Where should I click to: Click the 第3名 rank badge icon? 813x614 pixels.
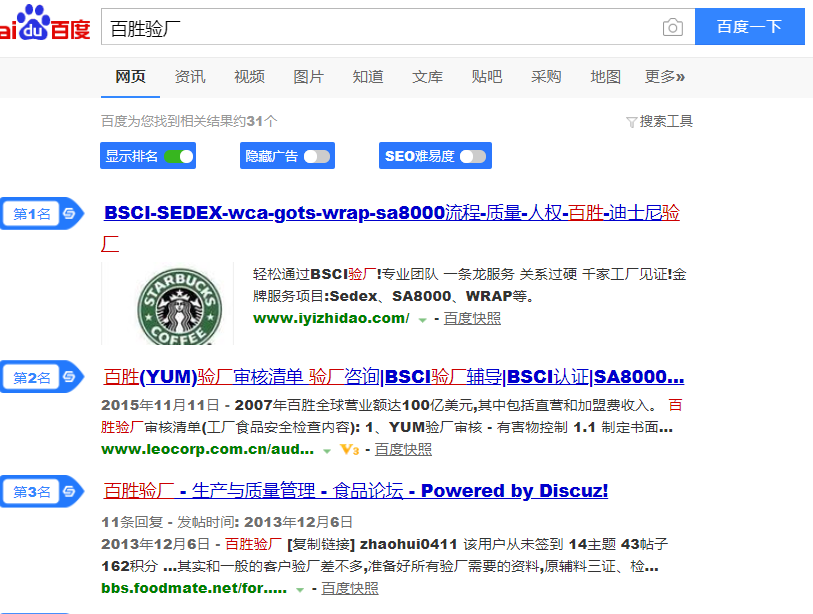point(69,491)
